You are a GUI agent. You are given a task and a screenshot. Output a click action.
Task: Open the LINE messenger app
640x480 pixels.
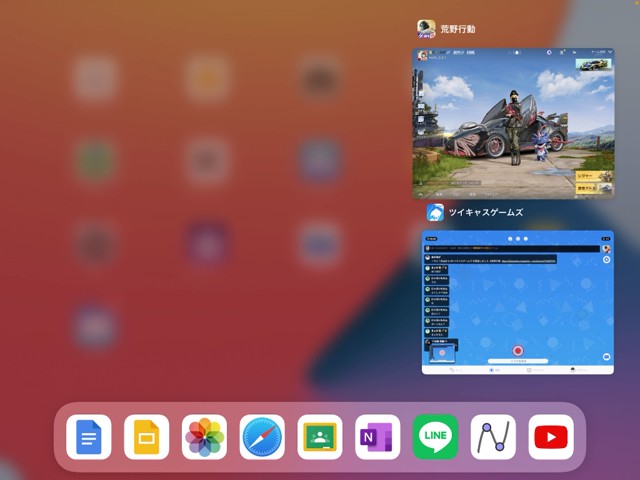tap(436, 437)
